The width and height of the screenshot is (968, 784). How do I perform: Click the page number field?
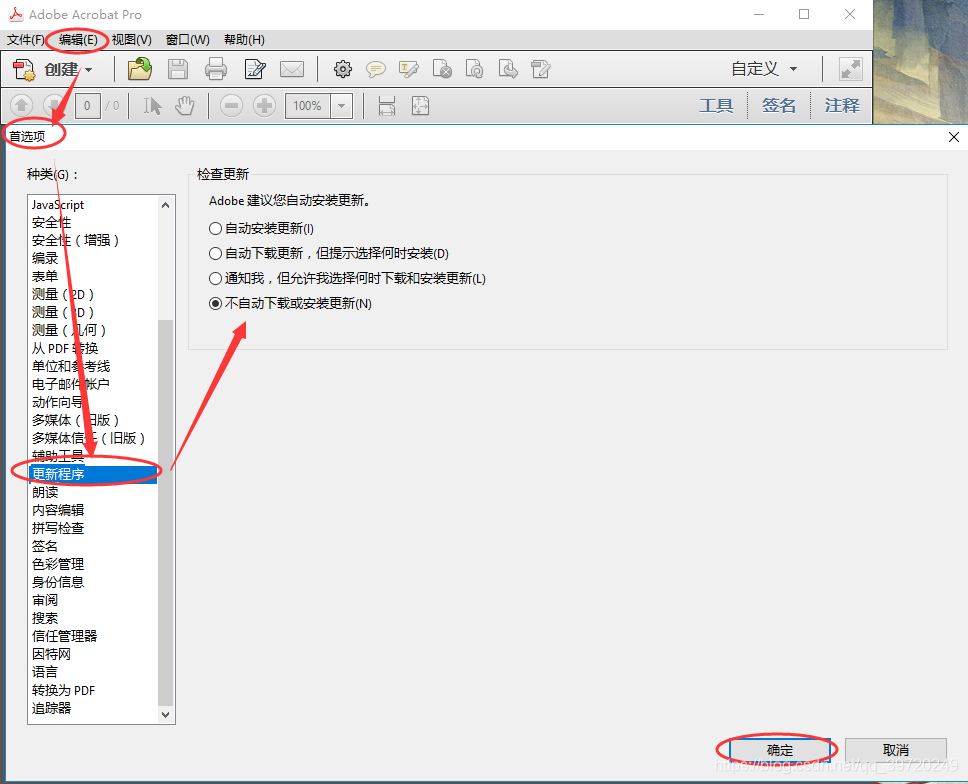87,106
